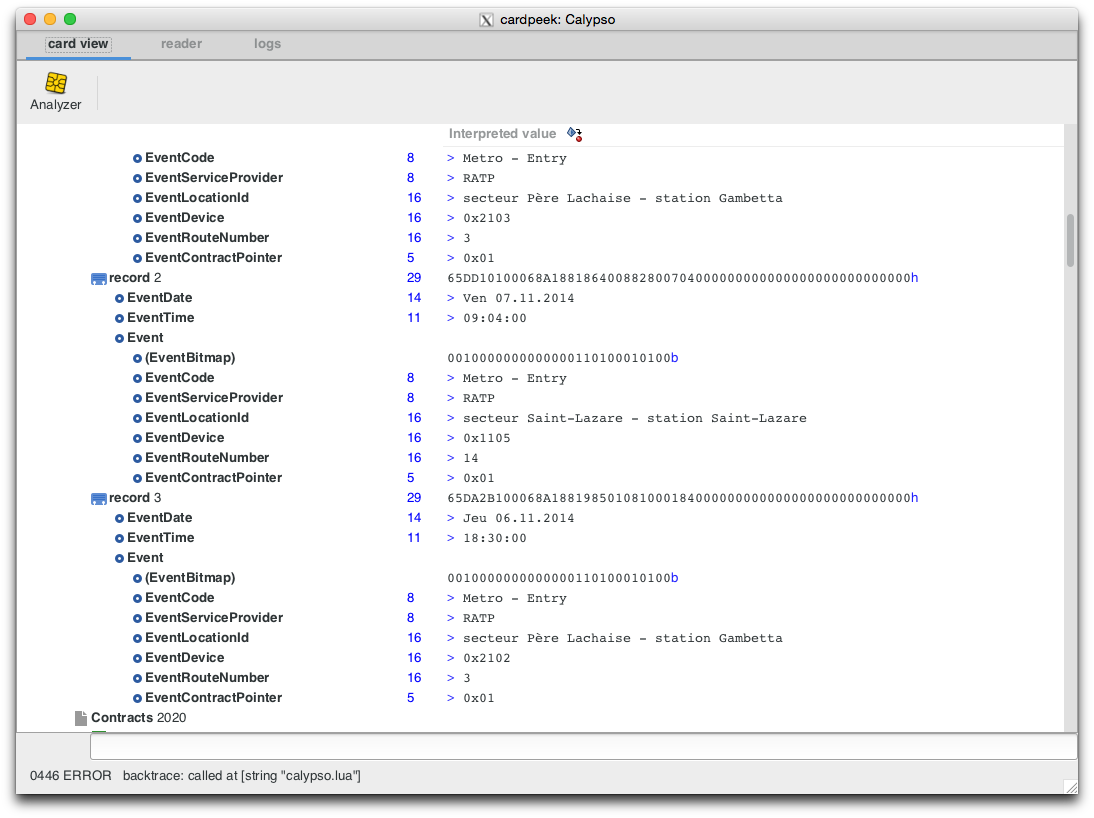Viewport: 1094px width, 818px height.
Task: Select the card view tab
Action: point(78,43)
